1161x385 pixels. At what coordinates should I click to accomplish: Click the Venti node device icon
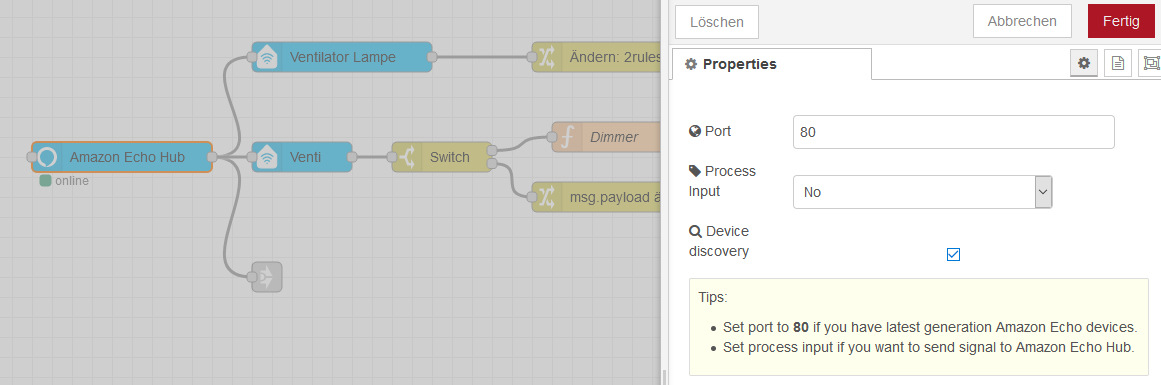click(x=267, y=157)
